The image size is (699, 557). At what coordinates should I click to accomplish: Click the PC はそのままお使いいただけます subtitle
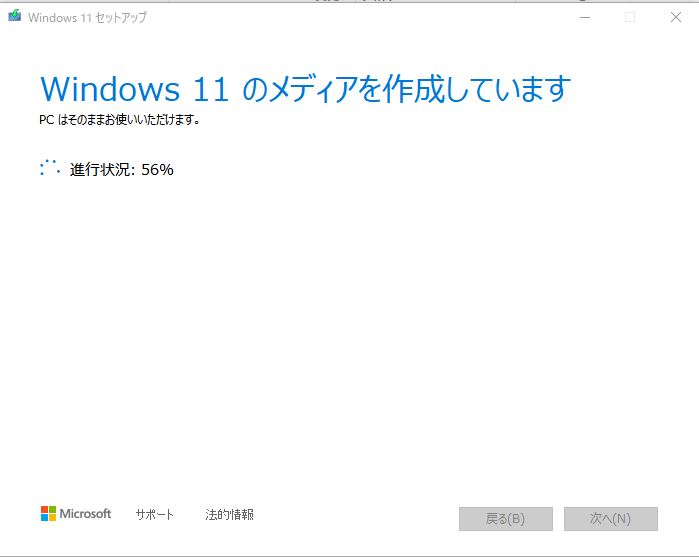click(x=119, y=120)
